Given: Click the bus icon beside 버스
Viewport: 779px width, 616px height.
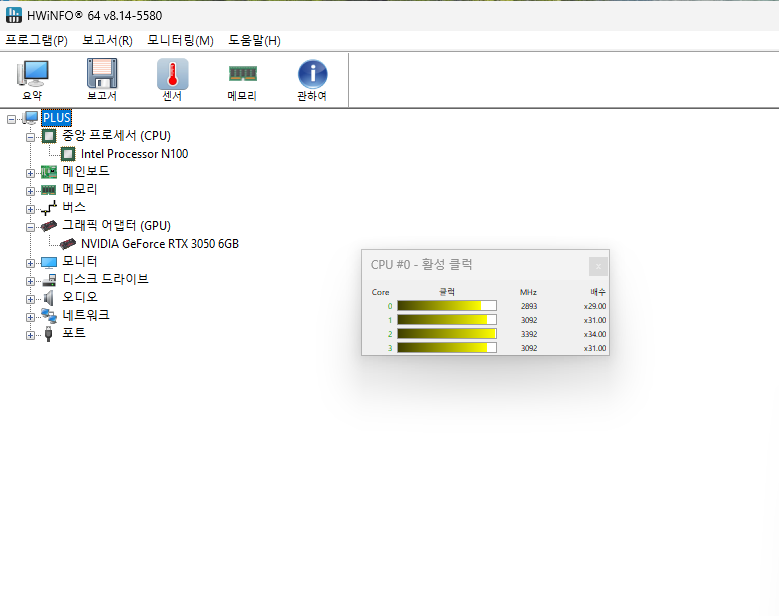Looking at the screenshot, I should 49,208.
